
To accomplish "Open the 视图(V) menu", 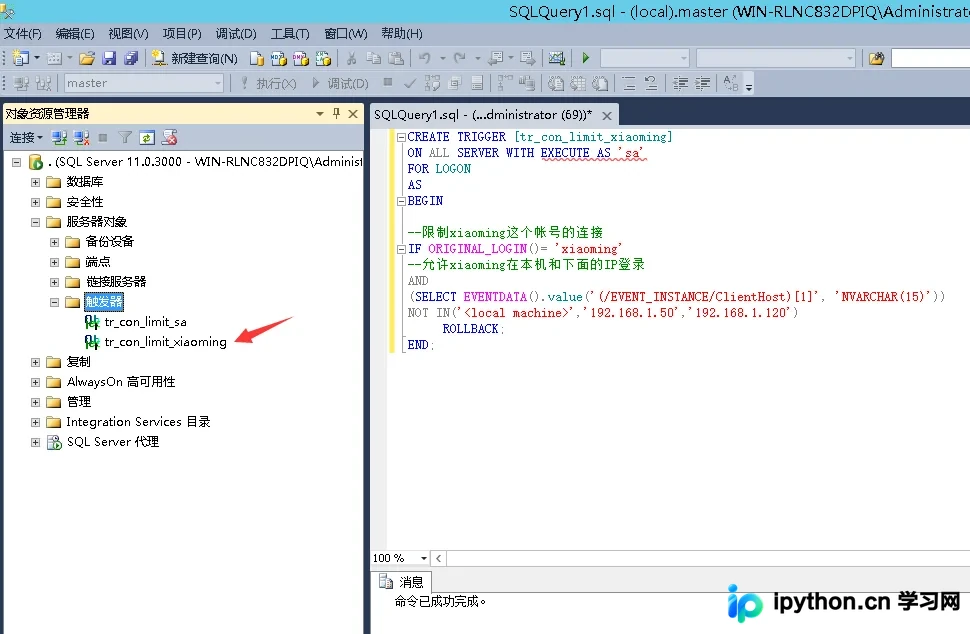I will coord(129,33).
